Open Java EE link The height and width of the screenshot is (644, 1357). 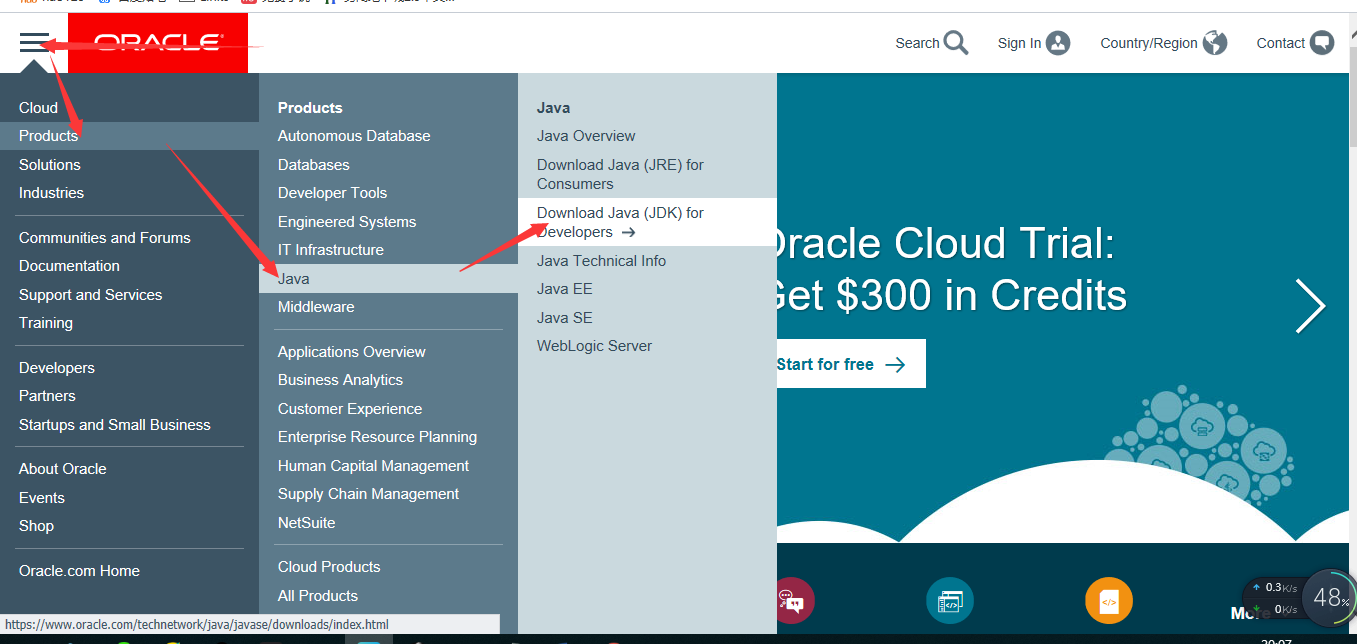[565, 289]
